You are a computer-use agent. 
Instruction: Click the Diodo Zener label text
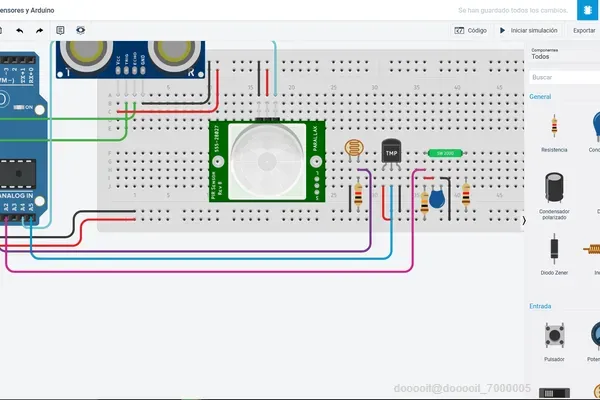click(x=554, y=273)
